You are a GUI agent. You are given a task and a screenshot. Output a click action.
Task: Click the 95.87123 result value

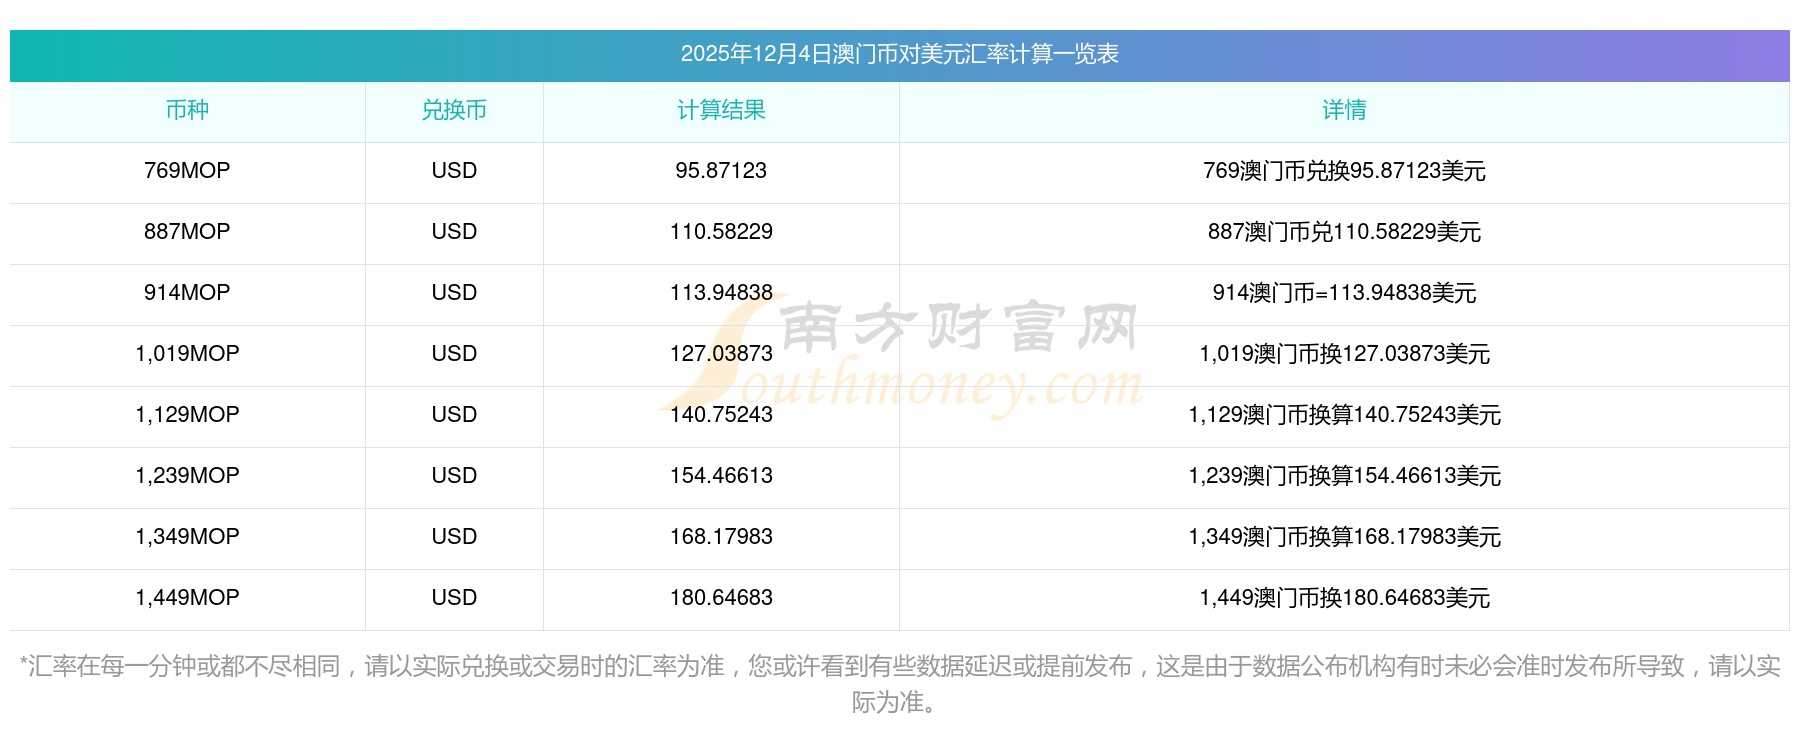pyautogui.click(x=721, y=171)
